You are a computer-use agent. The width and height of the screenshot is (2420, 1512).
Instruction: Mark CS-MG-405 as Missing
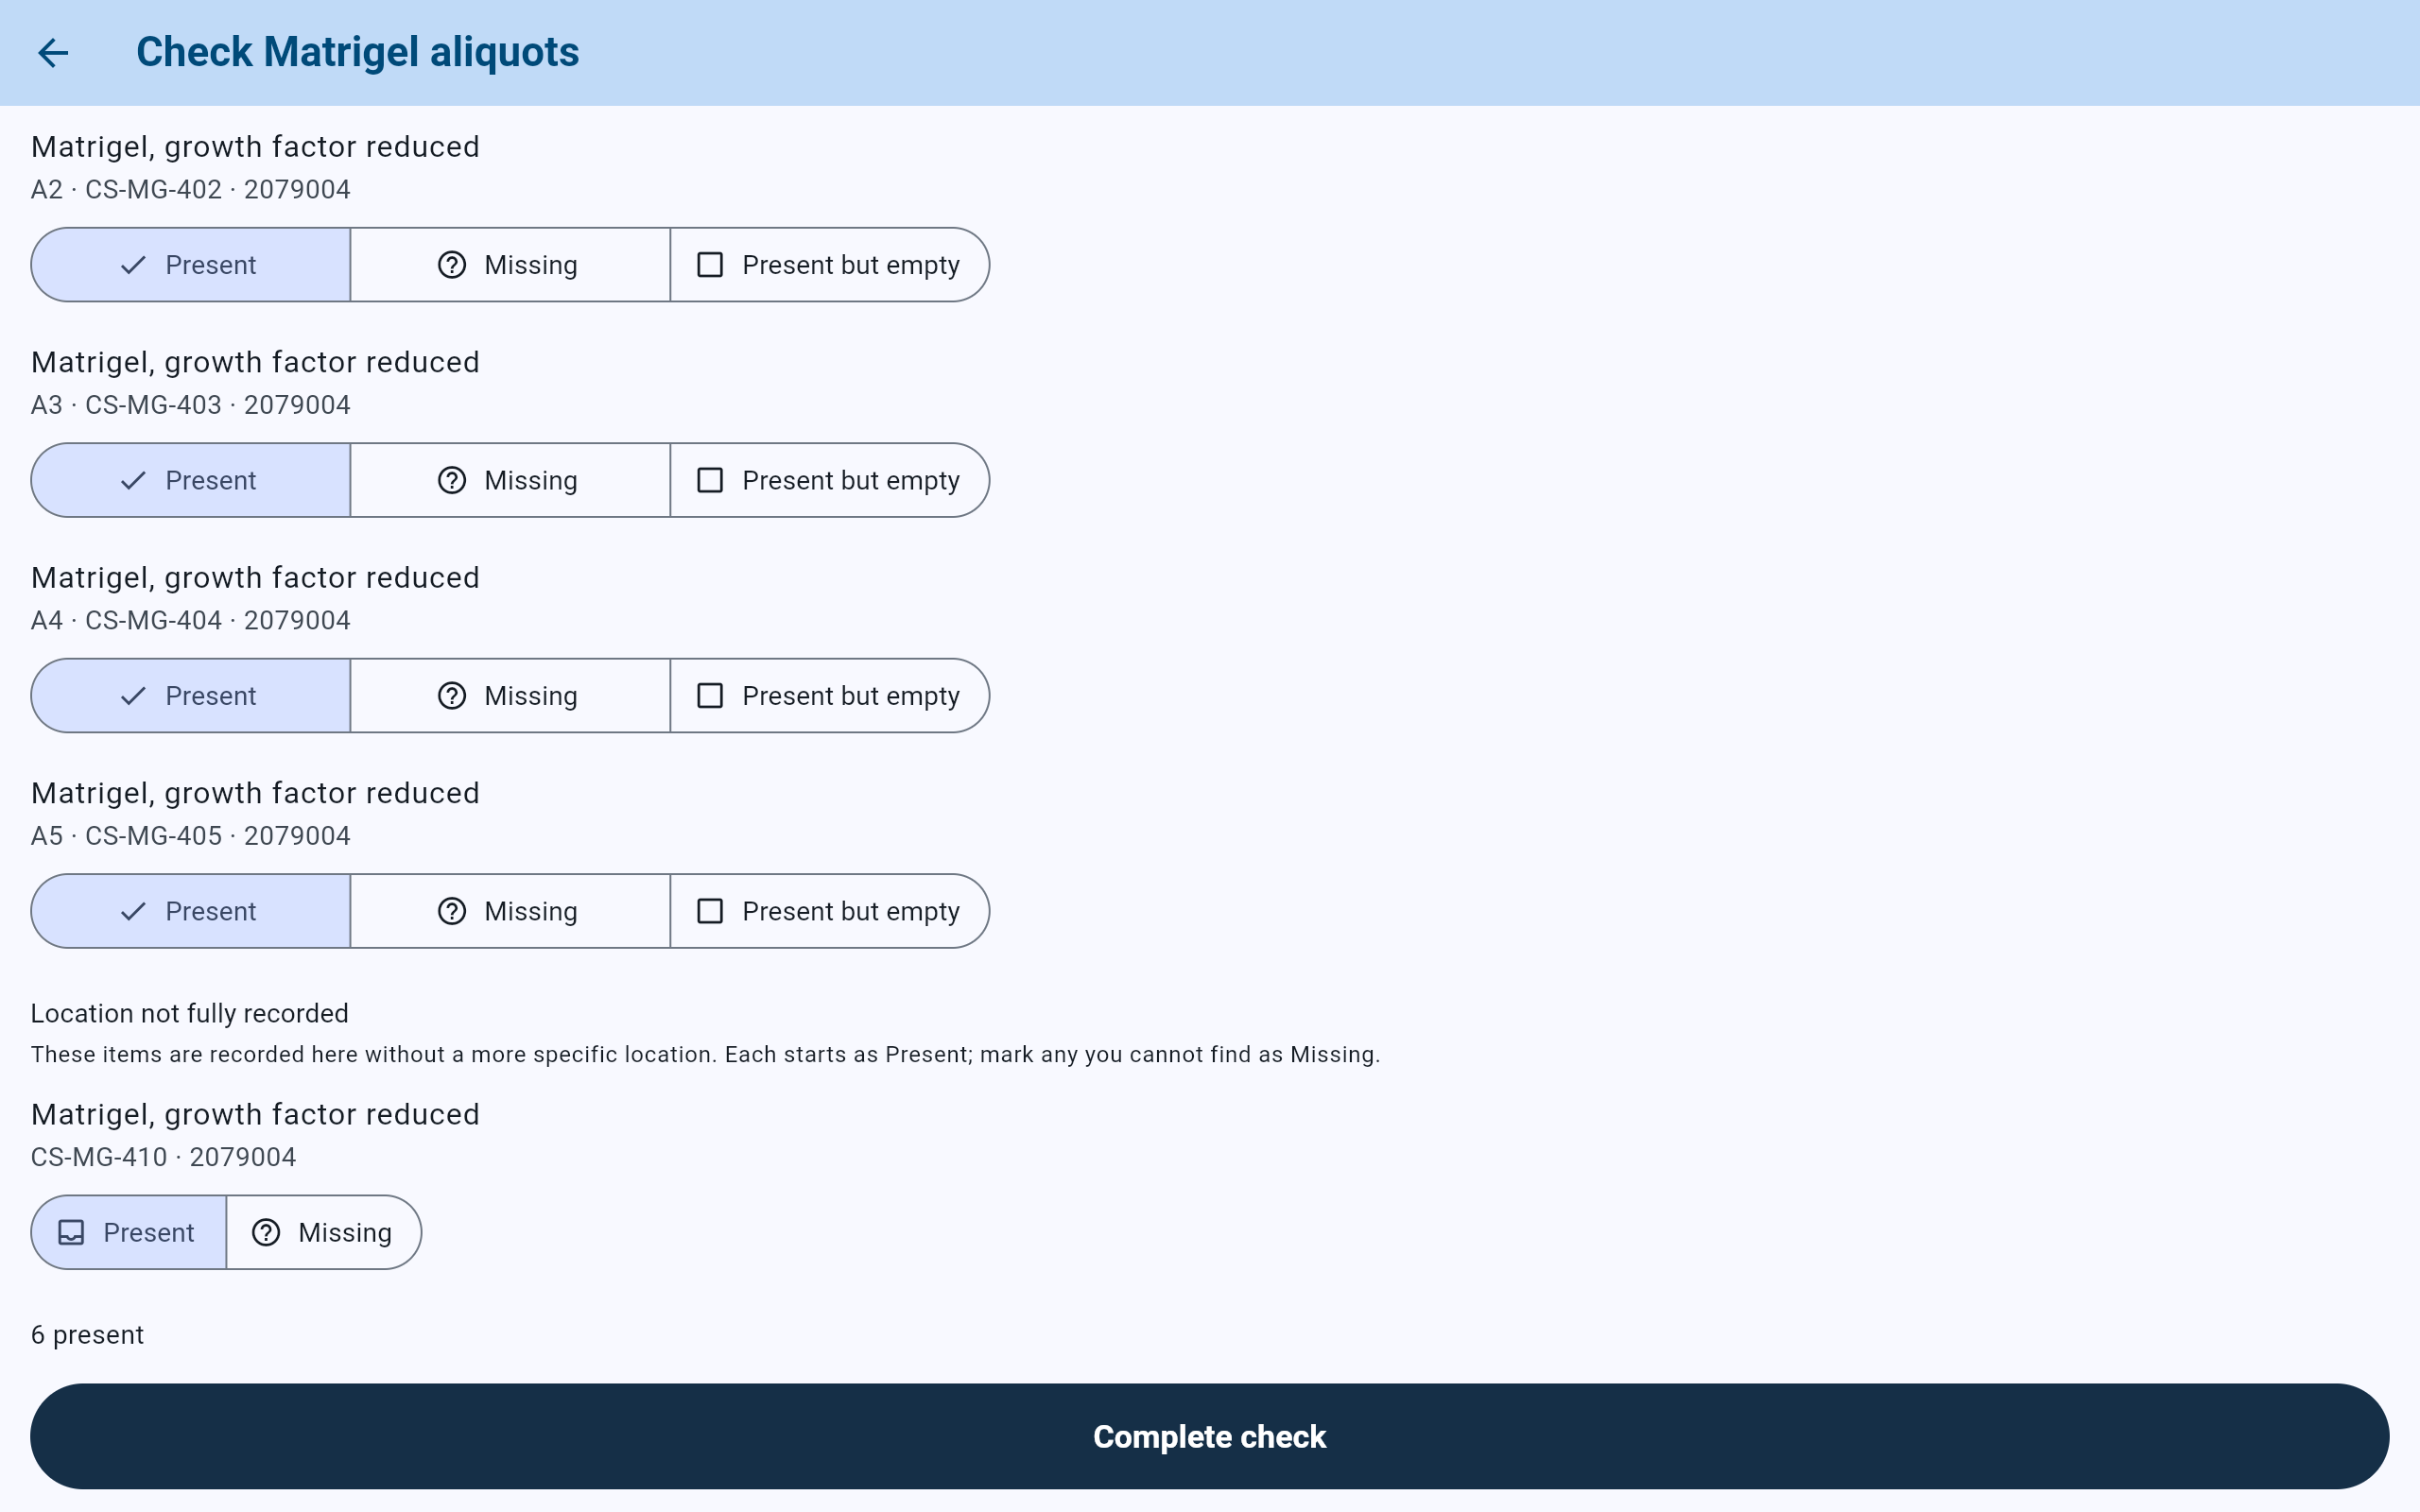coord(510,911)
